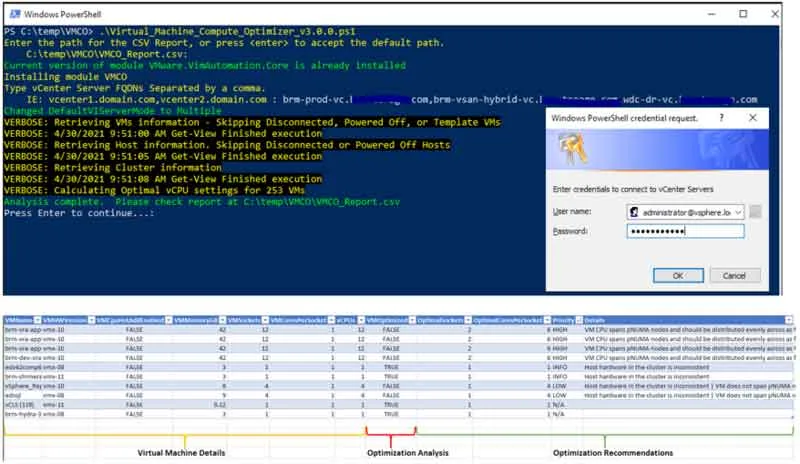The height and width of the screenshot is (464, 800).
Task: Click the help question mark in credential dialog
Action: tap(721, 118)
